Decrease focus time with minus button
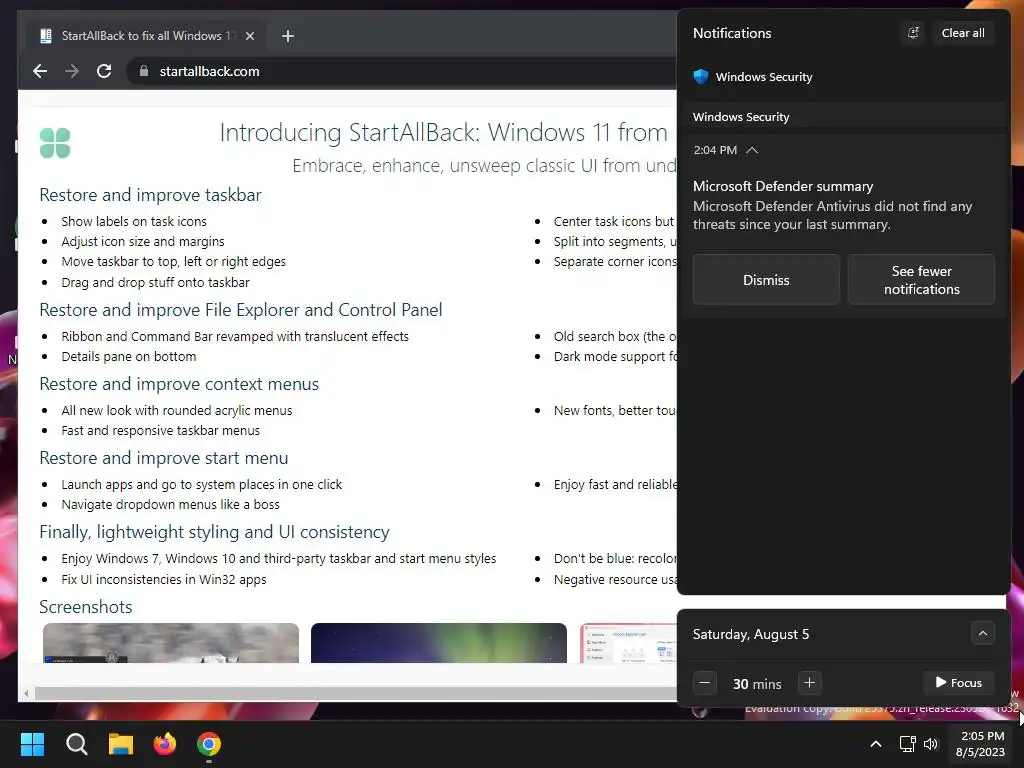 pos(705,683)
